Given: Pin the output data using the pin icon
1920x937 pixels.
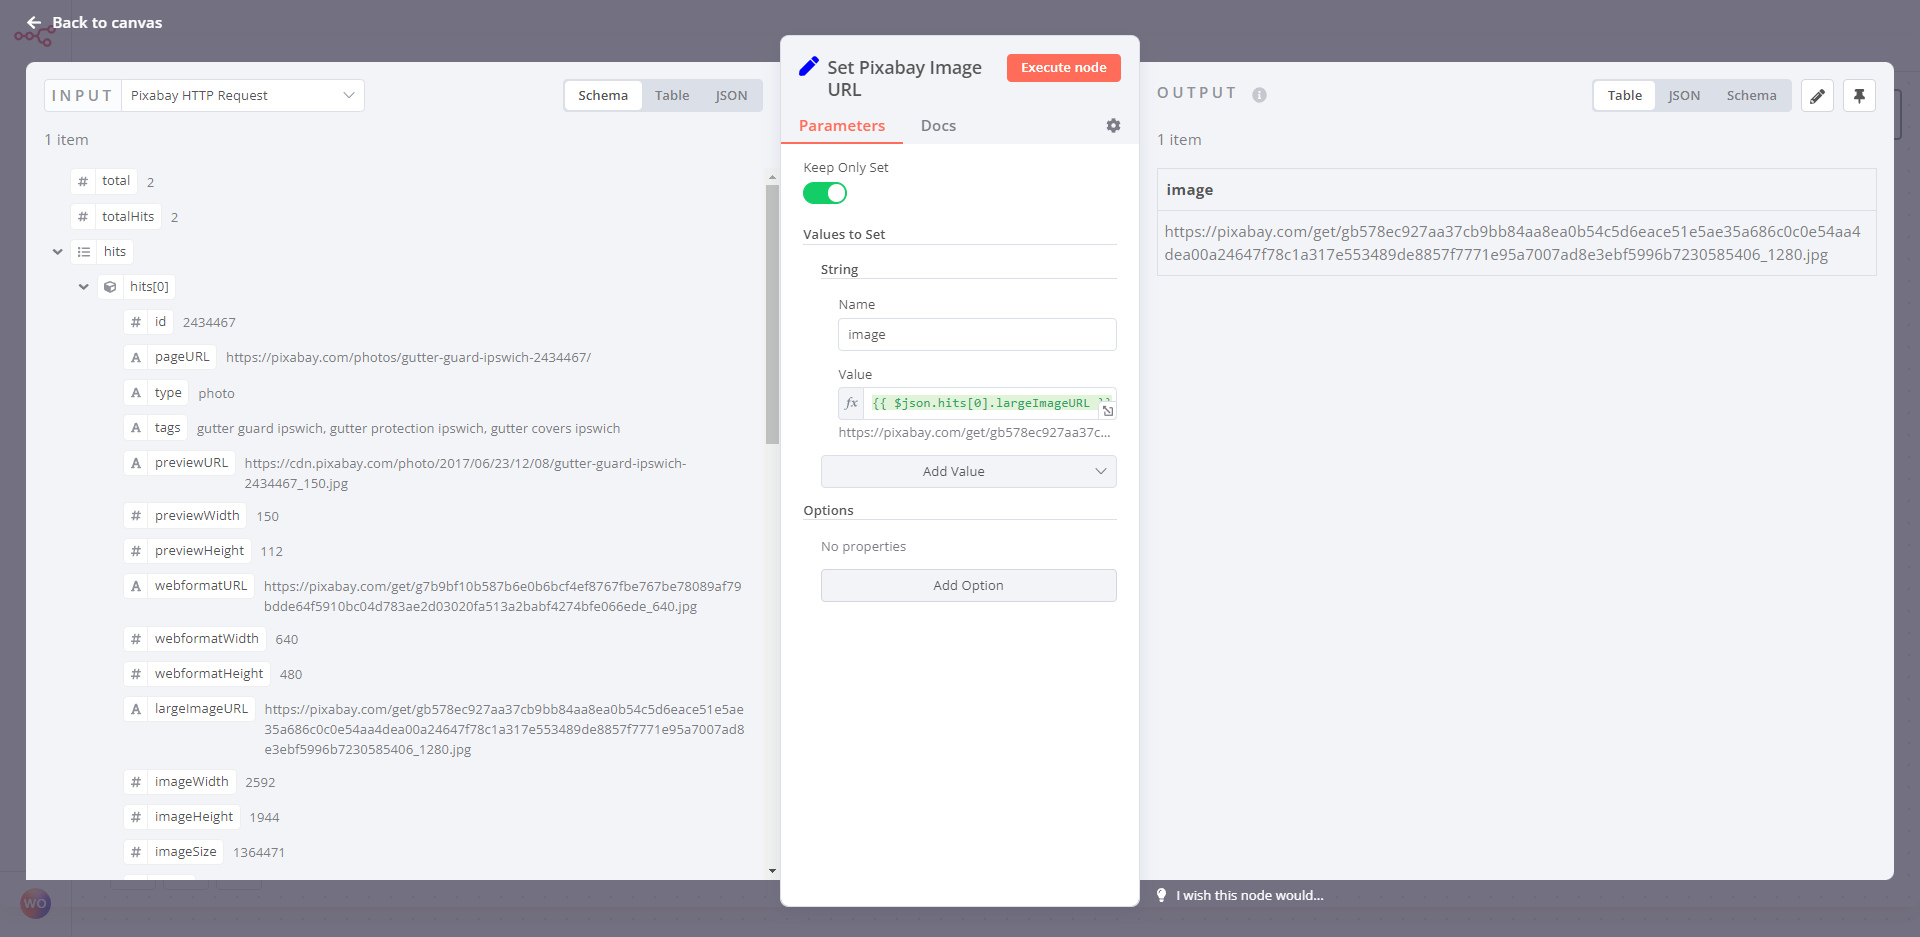Looking at the screenshot, I should click(x=1859, y=95).
